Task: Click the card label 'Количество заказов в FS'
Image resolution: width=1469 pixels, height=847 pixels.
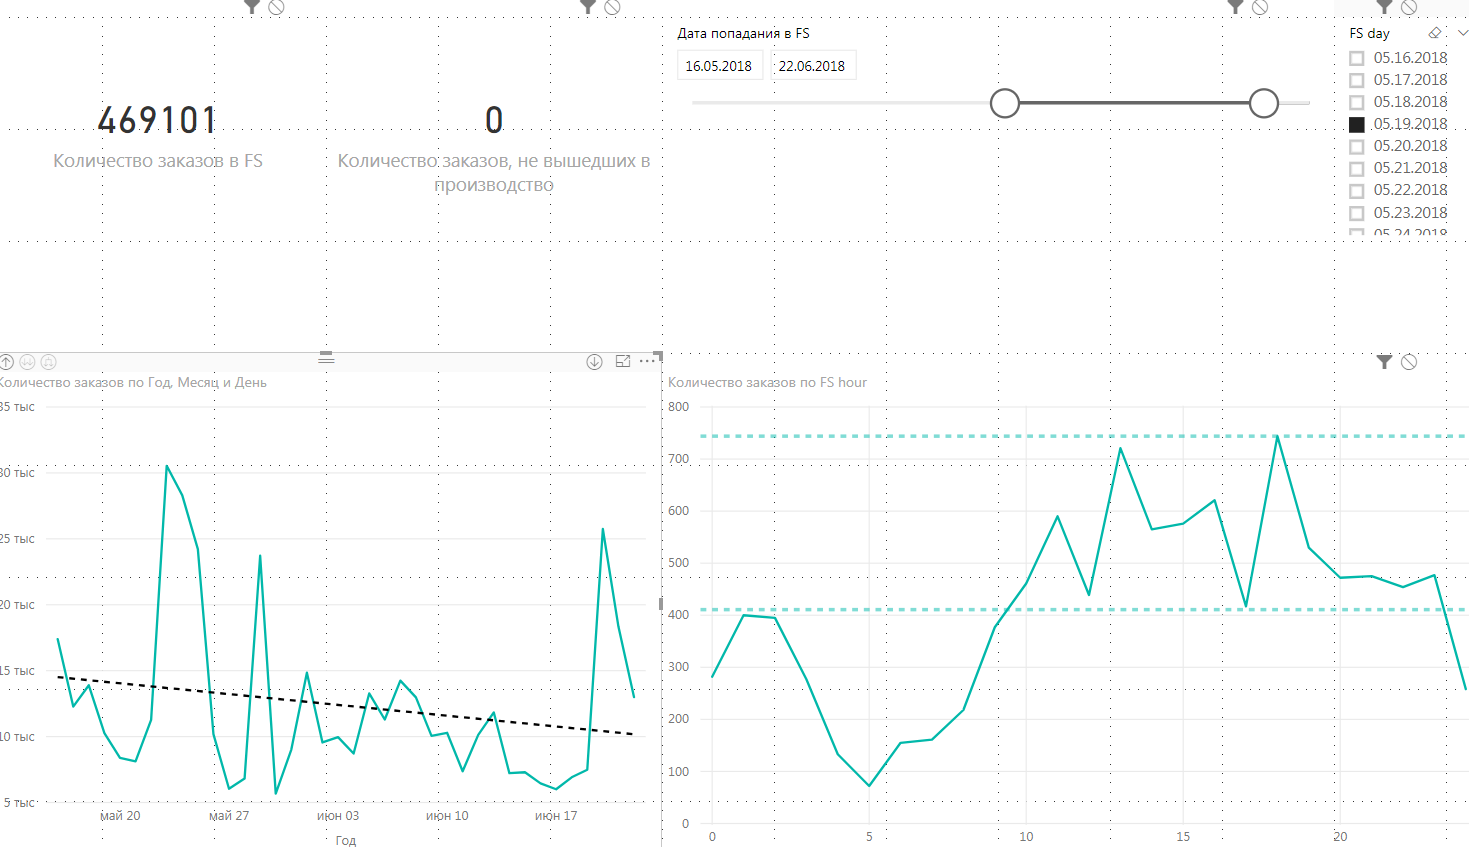Action: tap(158, 161)
